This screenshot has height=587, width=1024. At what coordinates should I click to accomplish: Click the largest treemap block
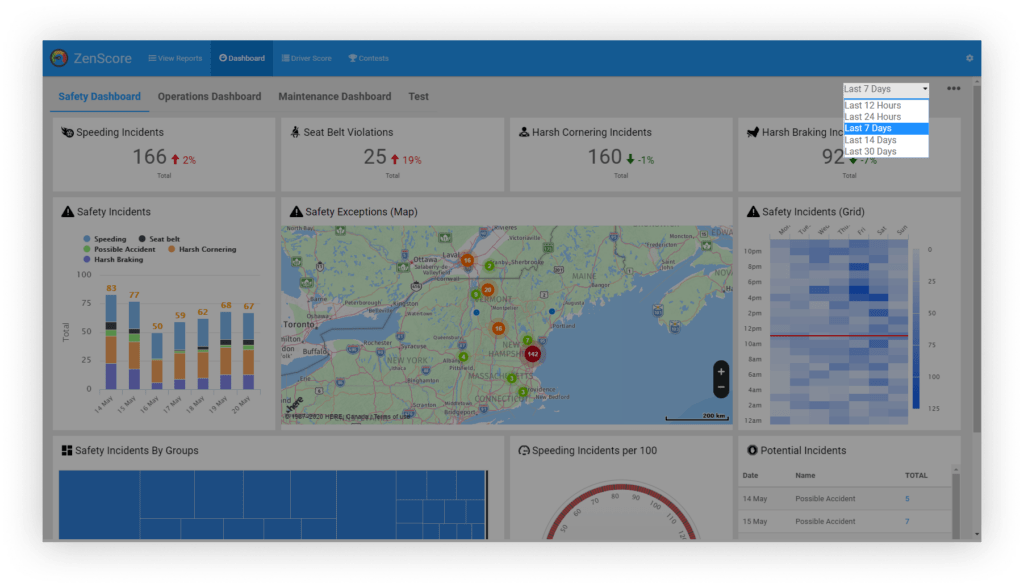point(99,505)
